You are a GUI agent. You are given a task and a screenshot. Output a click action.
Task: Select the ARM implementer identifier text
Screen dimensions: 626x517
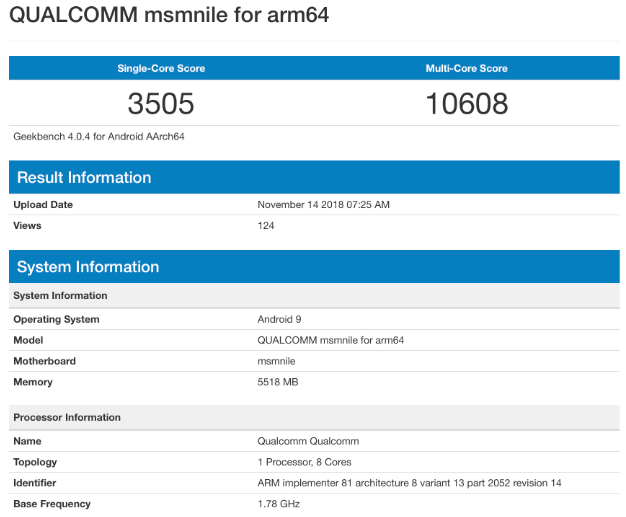point(409,483)
